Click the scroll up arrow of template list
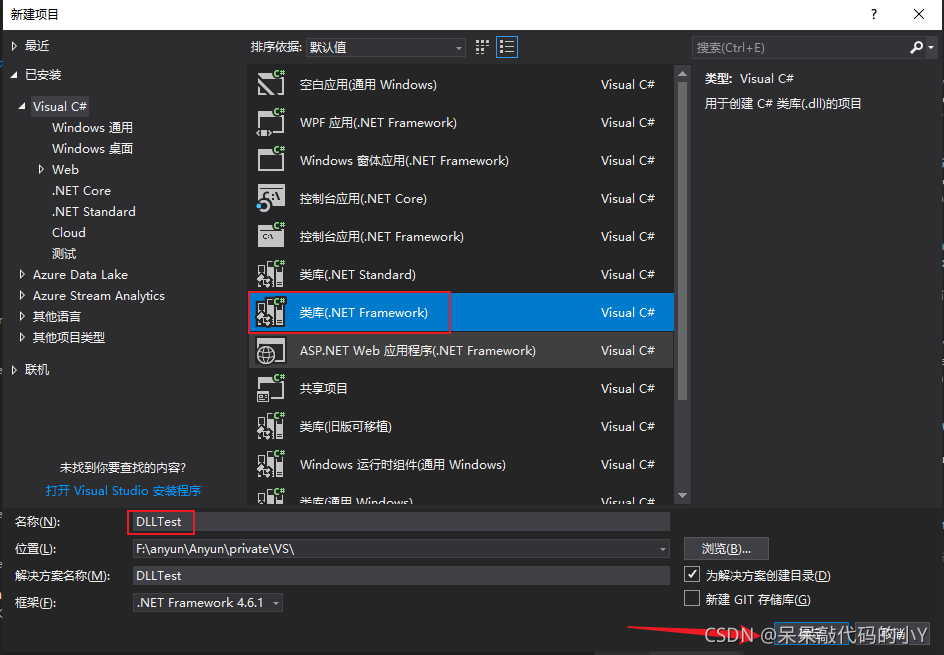The height and width of the screenshot is (655, 944). pyautogui.click(x=682, y=74)
